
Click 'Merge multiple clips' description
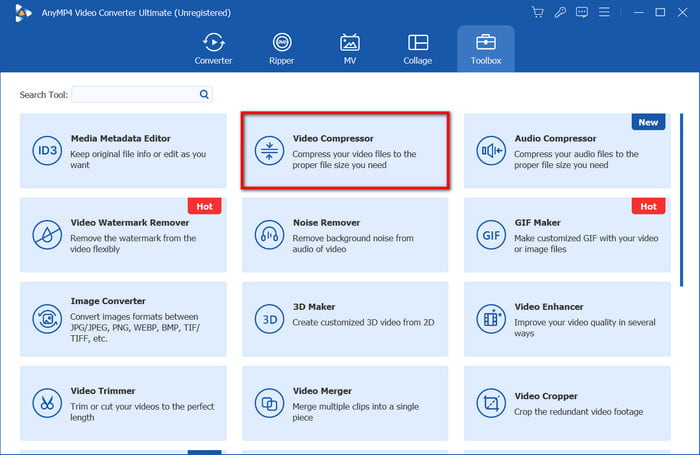(x=355, y=412)
